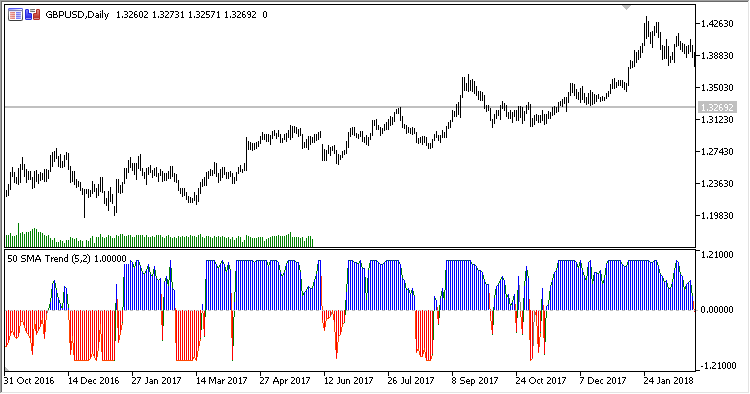This screenshot has height=394, width=750.
Task: Click indicator scale value 1.21000
Action: (717, 255)
